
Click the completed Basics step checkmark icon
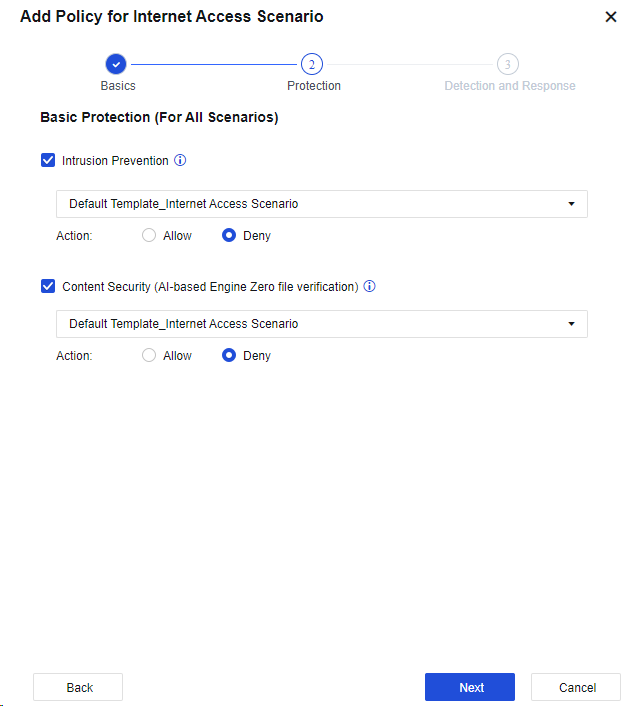tap(116, 64)
